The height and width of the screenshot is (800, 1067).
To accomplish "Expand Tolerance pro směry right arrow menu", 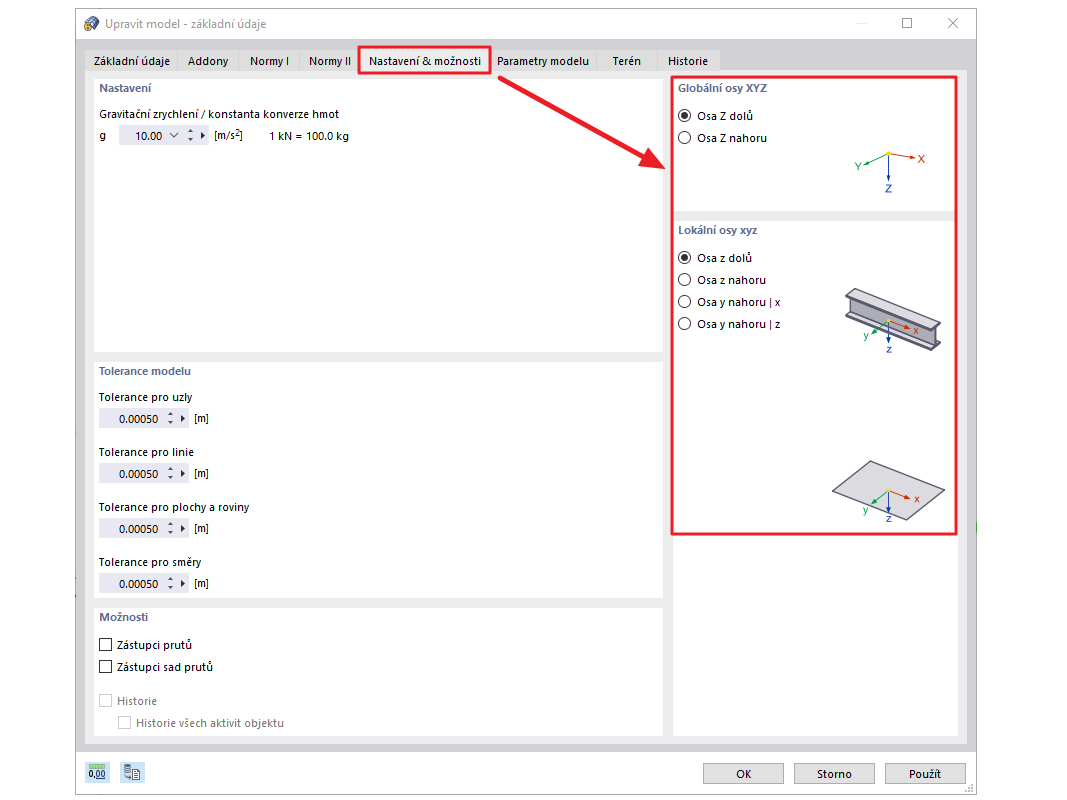I will [x=182, y=584].
